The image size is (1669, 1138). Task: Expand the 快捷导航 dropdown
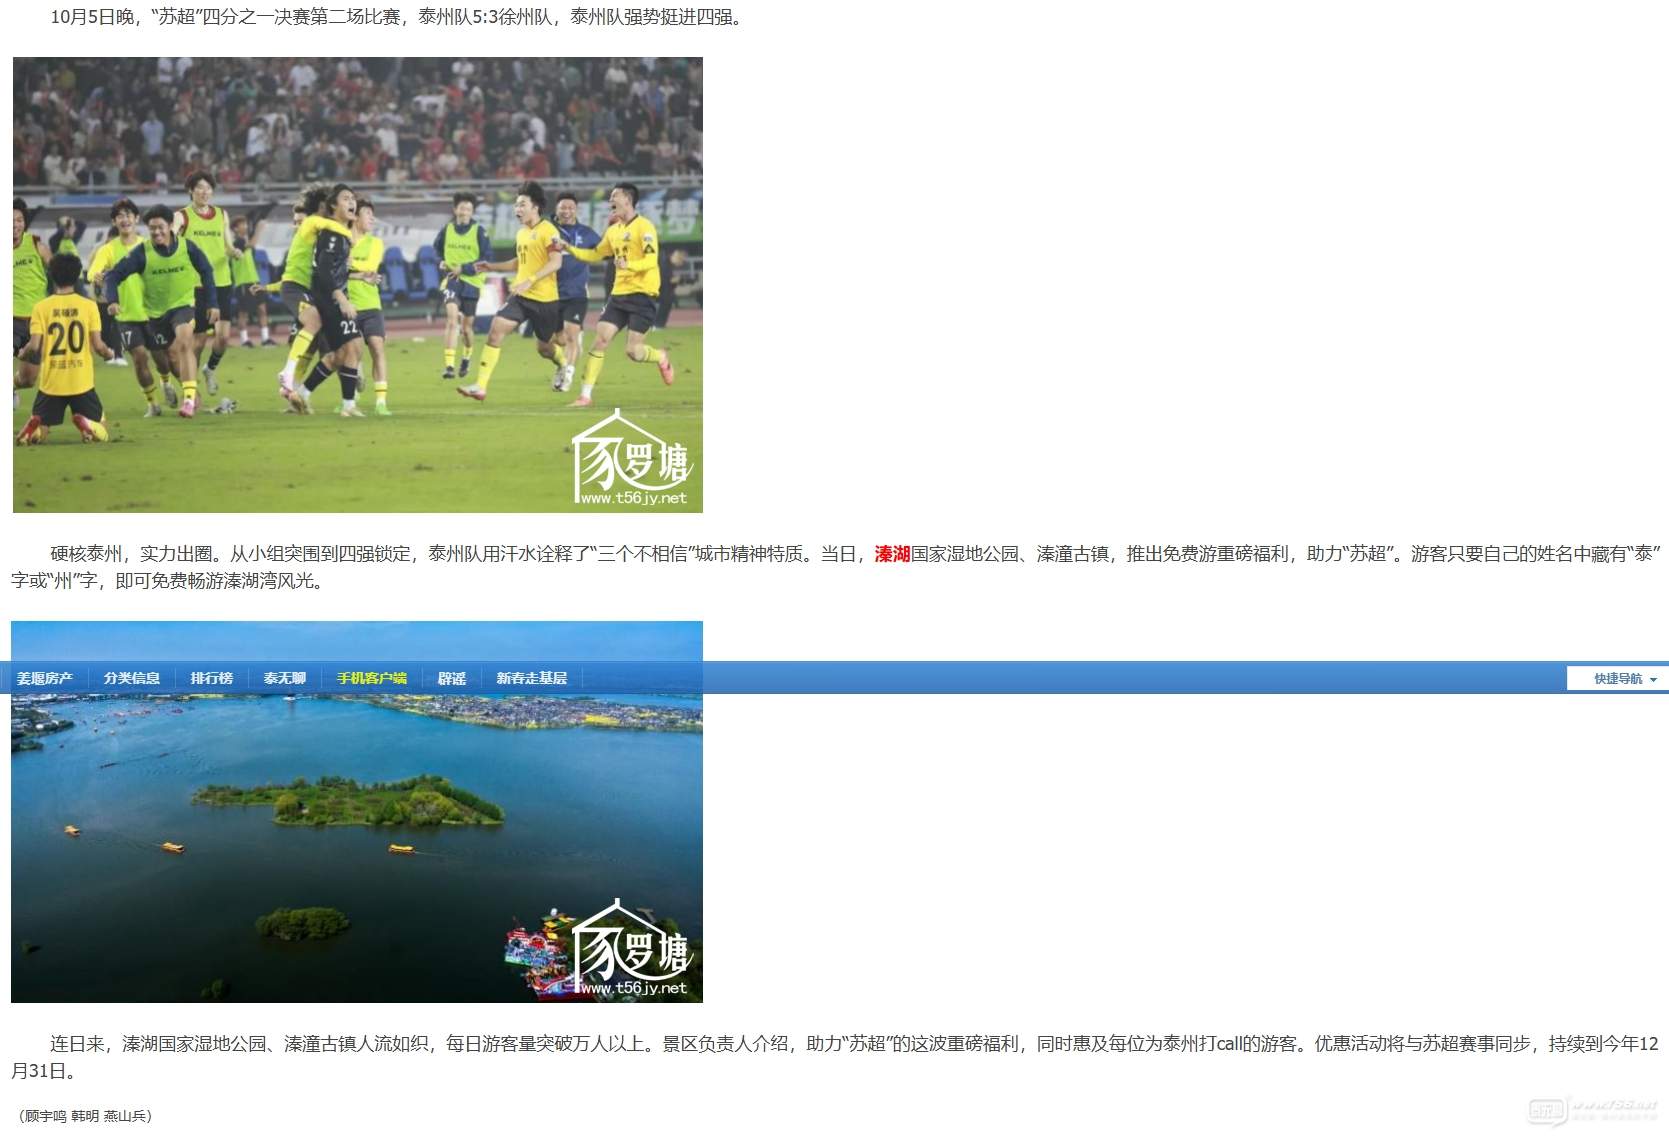point(1617,679)
